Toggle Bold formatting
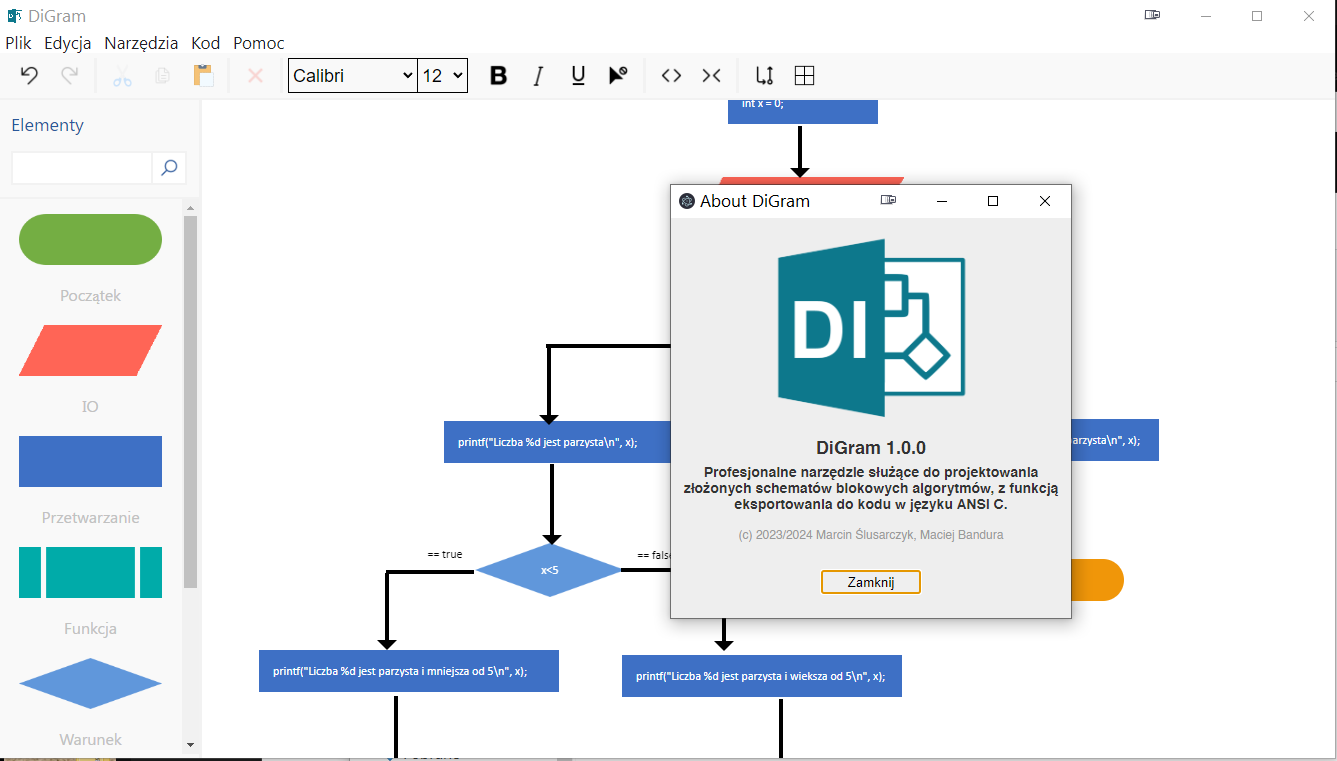This screenshot has height=761, width=1337. 498,76
